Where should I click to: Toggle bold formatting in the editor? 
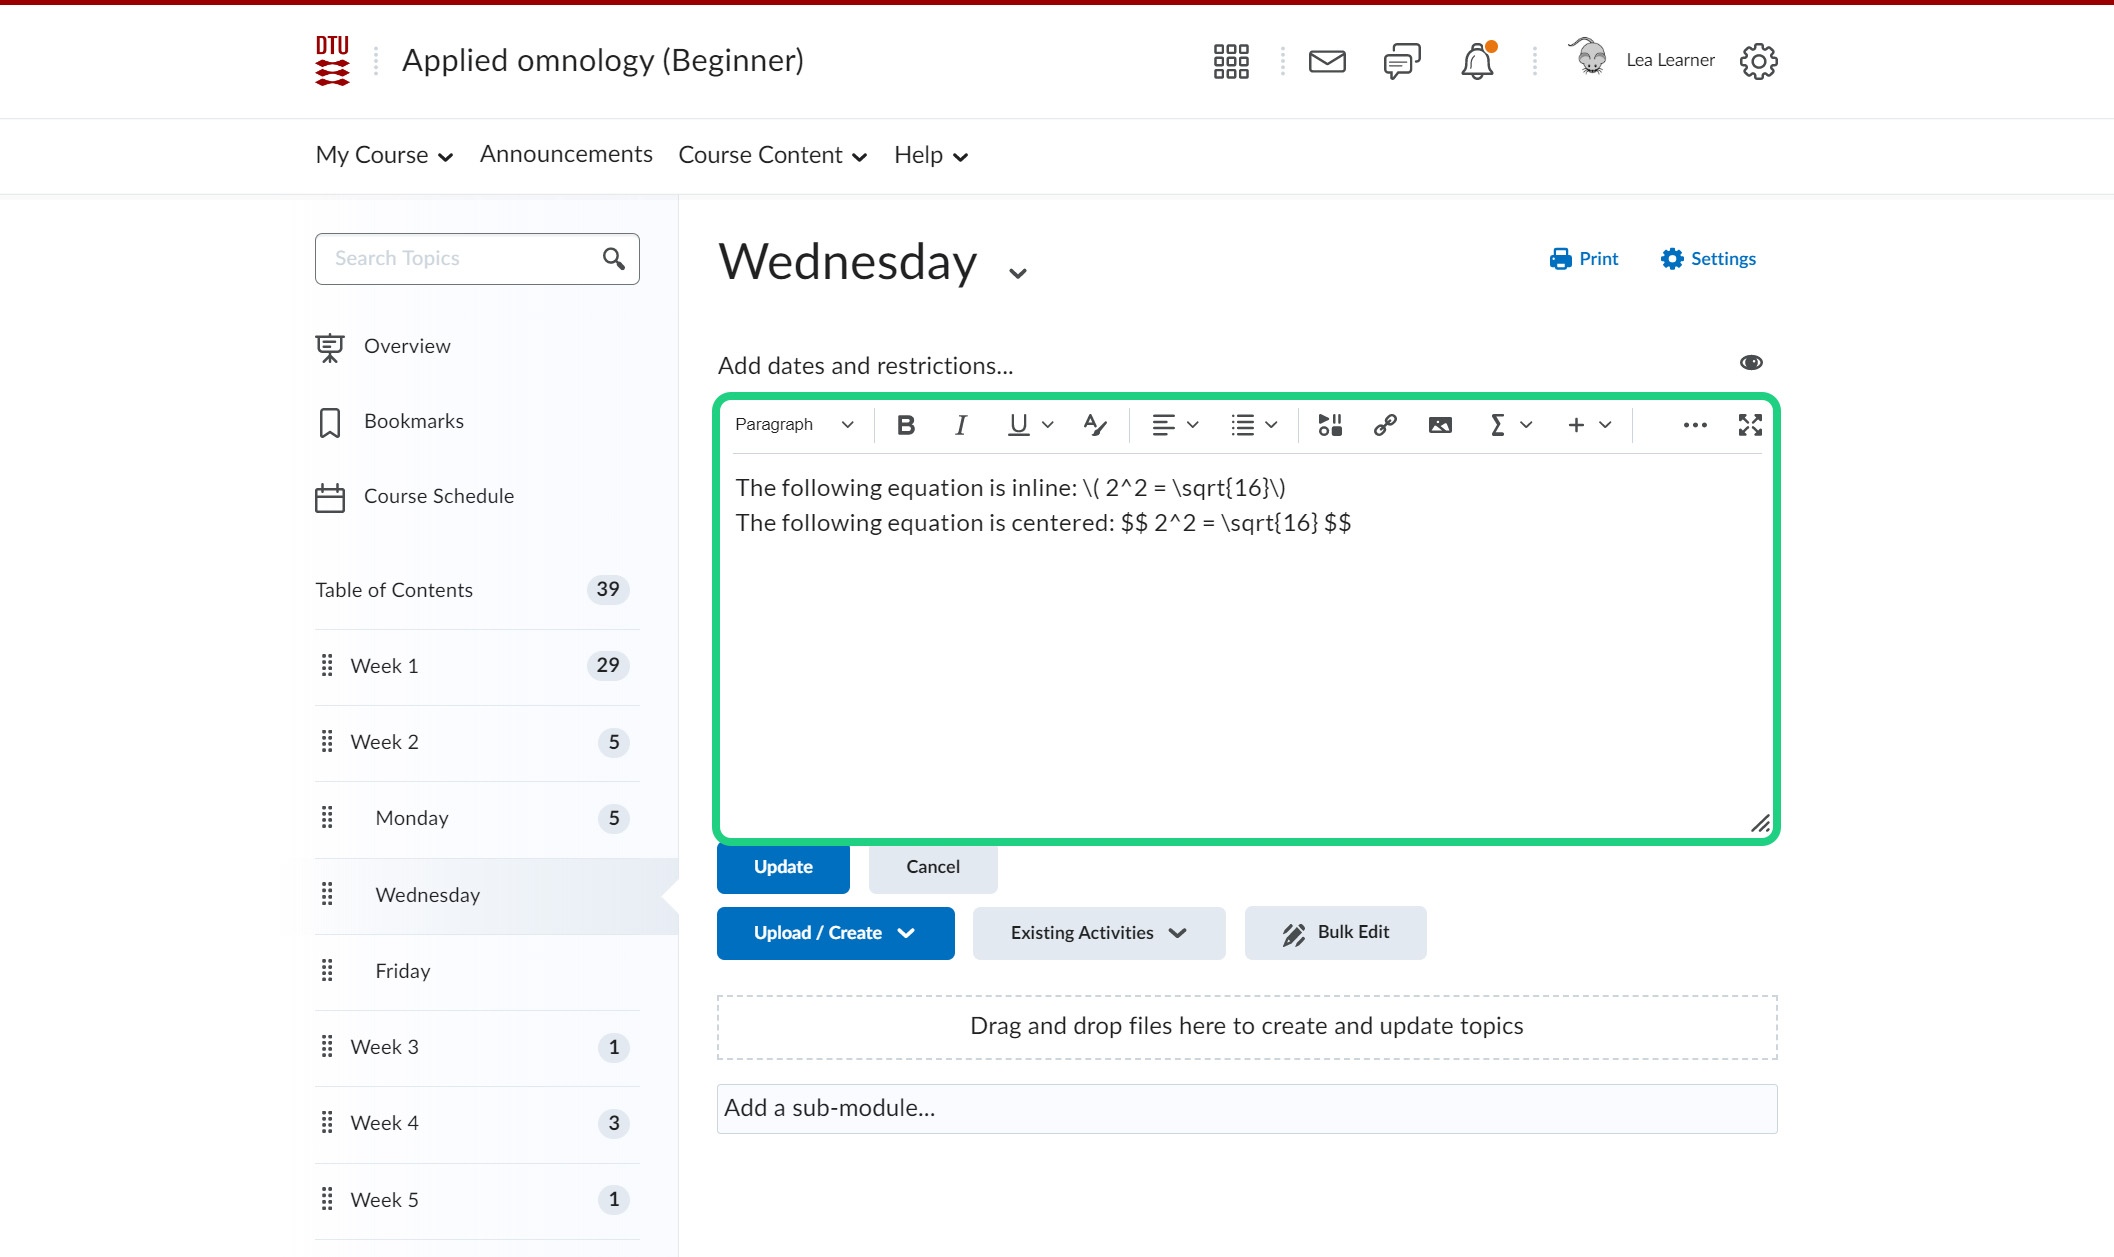coord(906,425)
